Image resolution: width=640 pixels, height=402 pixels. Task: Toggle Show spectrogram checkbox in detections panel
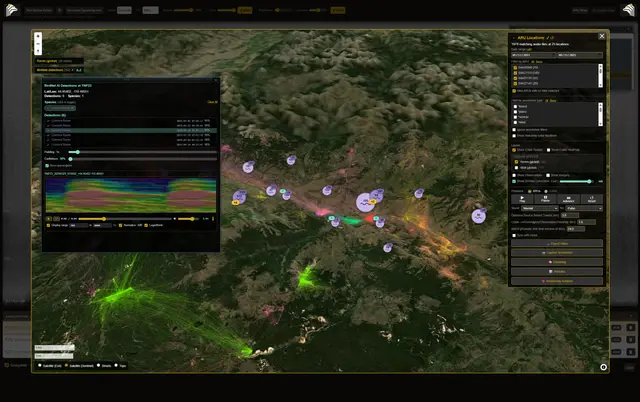click(47, 166)
